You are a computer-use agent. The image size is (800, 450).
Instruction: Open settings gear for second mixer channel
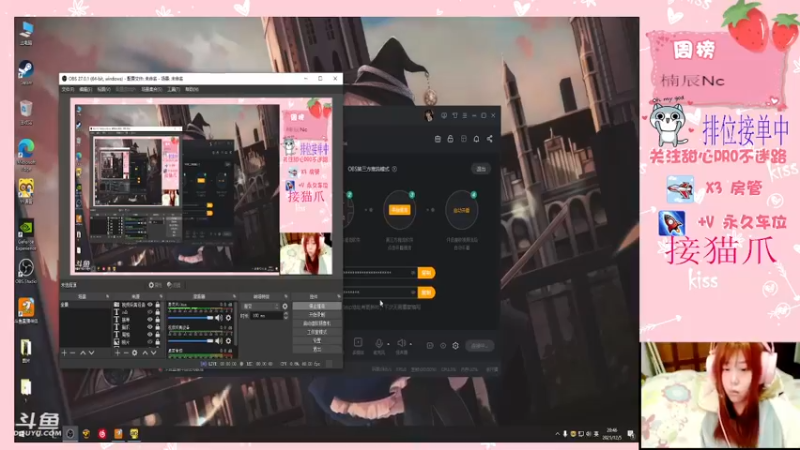point(228,341)
